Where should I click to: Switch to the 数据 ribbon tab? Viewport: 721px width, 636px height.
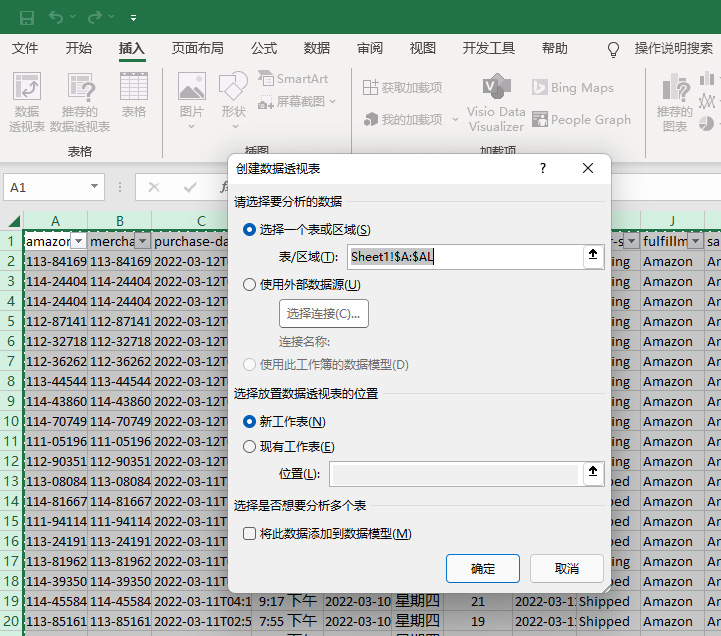coord(317,48)
